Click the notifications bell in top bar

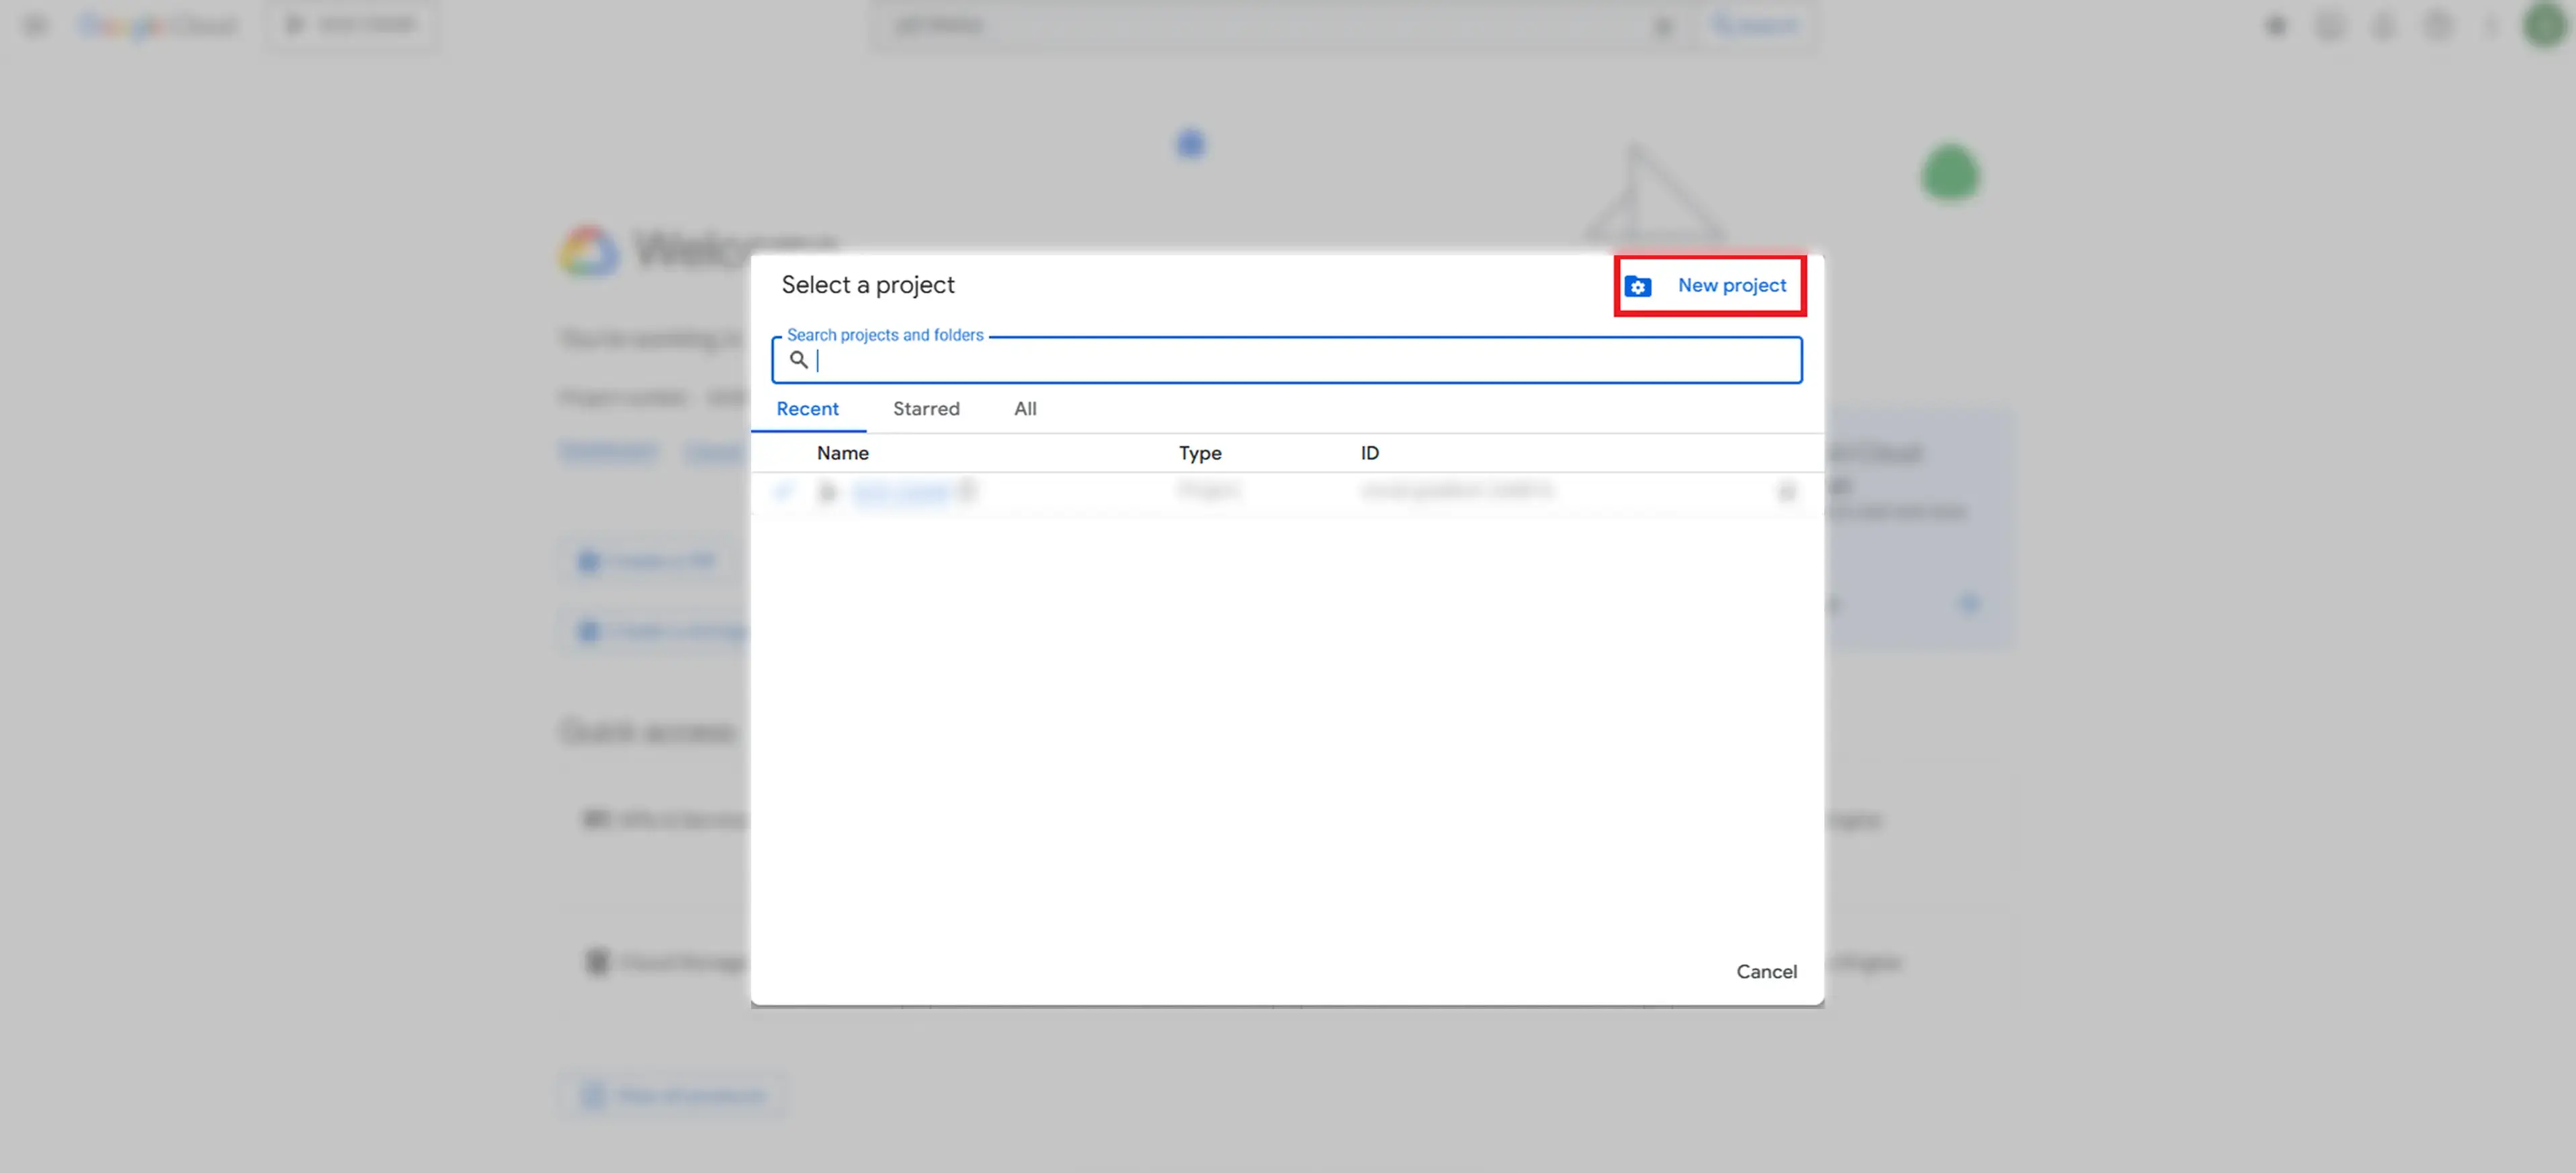coord(2383,26)
